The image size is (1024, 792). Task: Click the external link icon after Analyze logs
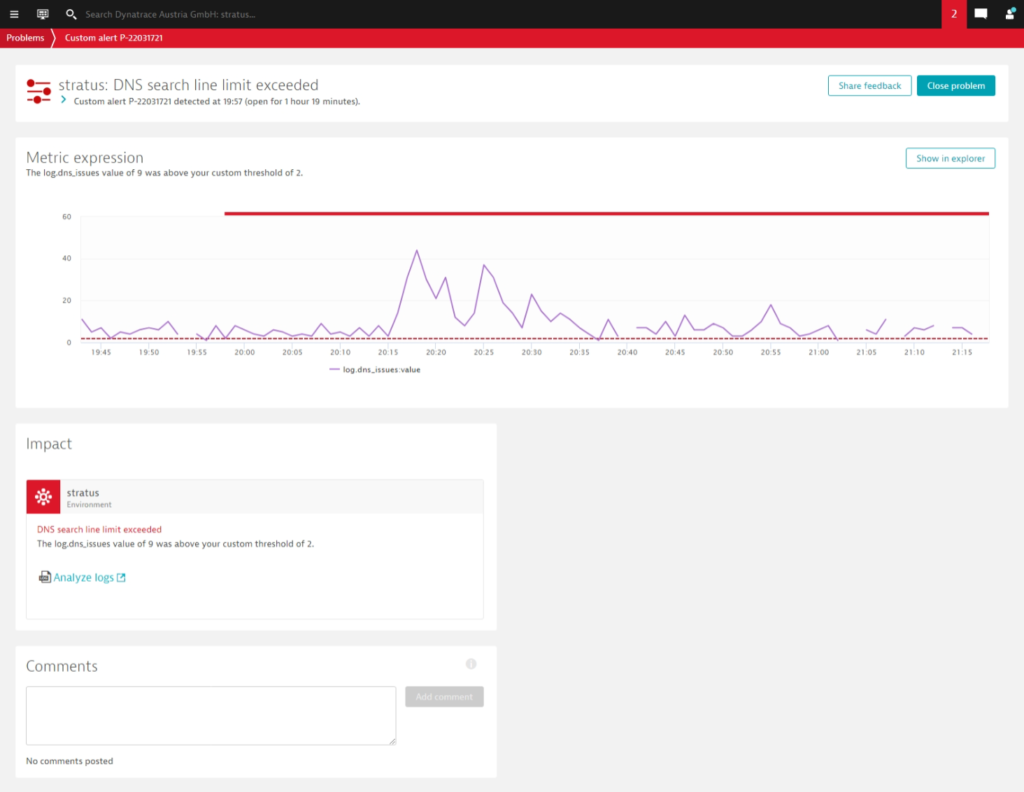(121, 577)
